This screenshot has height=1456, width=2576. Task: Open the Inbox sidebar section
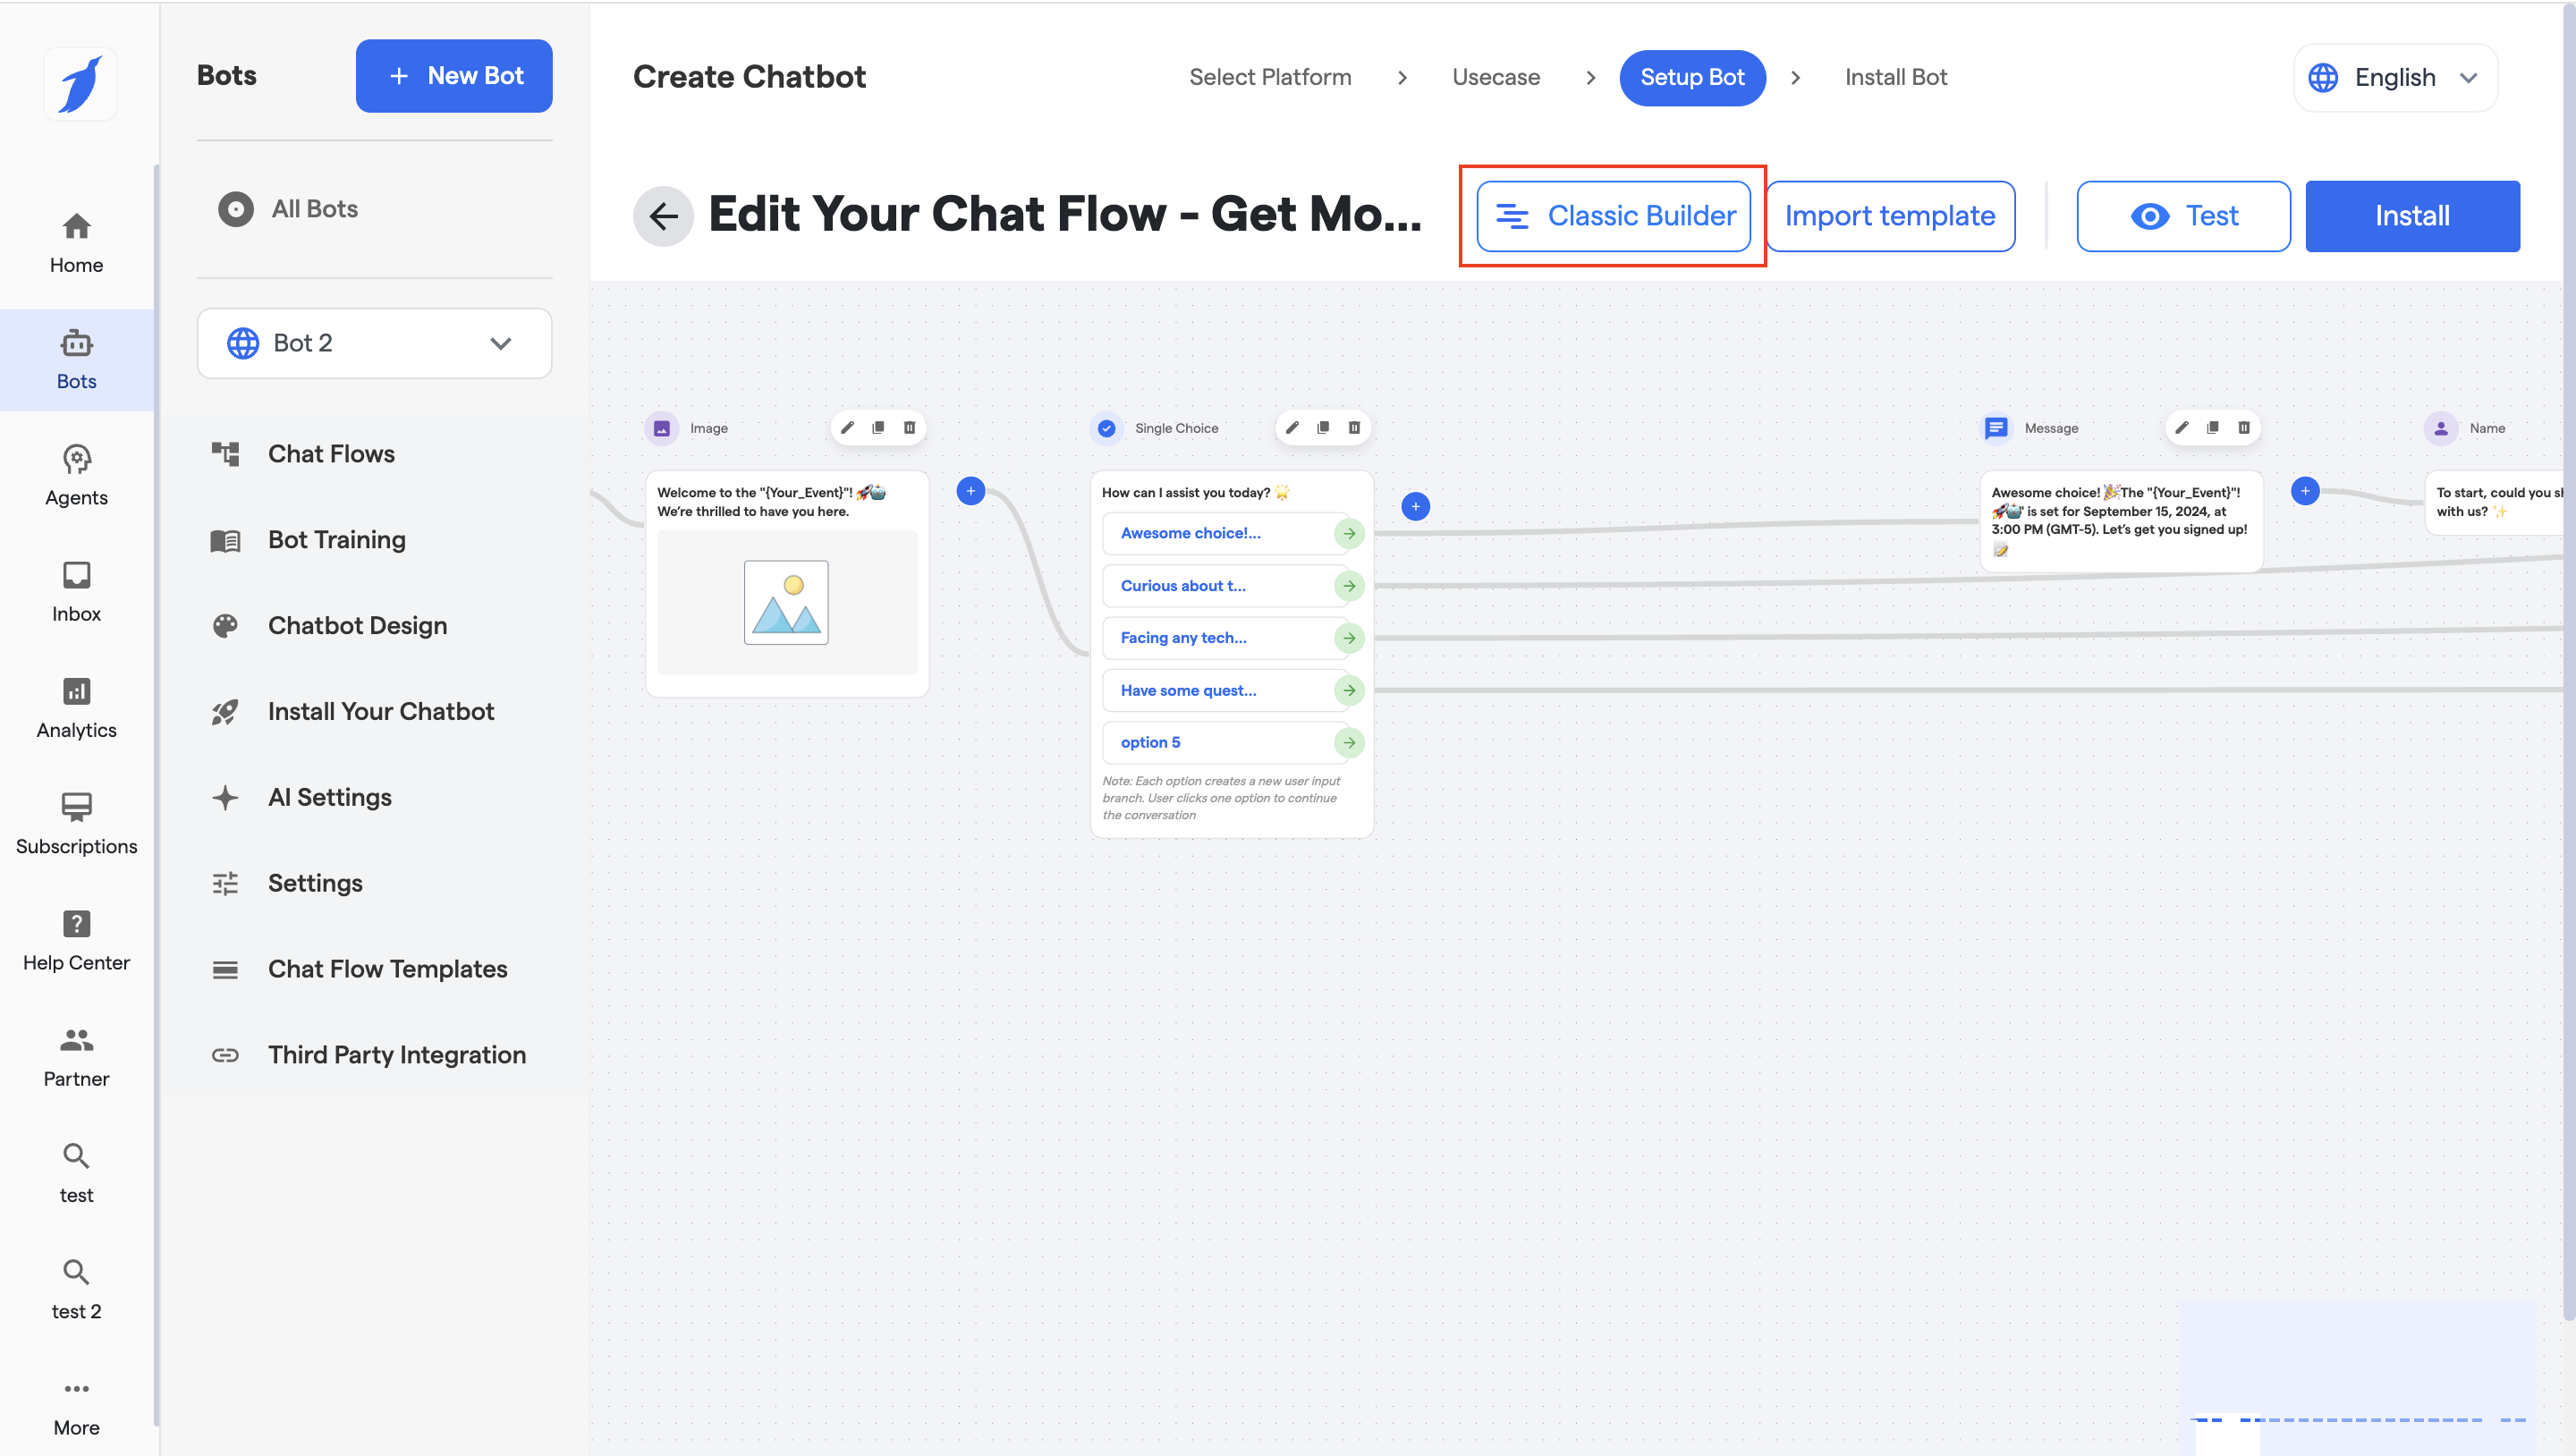[x=76, y=591]
